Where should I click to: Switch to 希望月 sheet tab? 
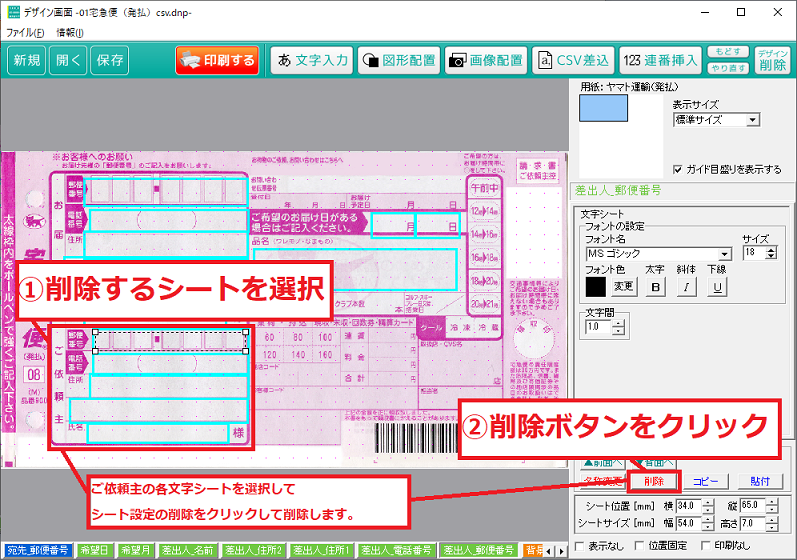tap(136, 550)
